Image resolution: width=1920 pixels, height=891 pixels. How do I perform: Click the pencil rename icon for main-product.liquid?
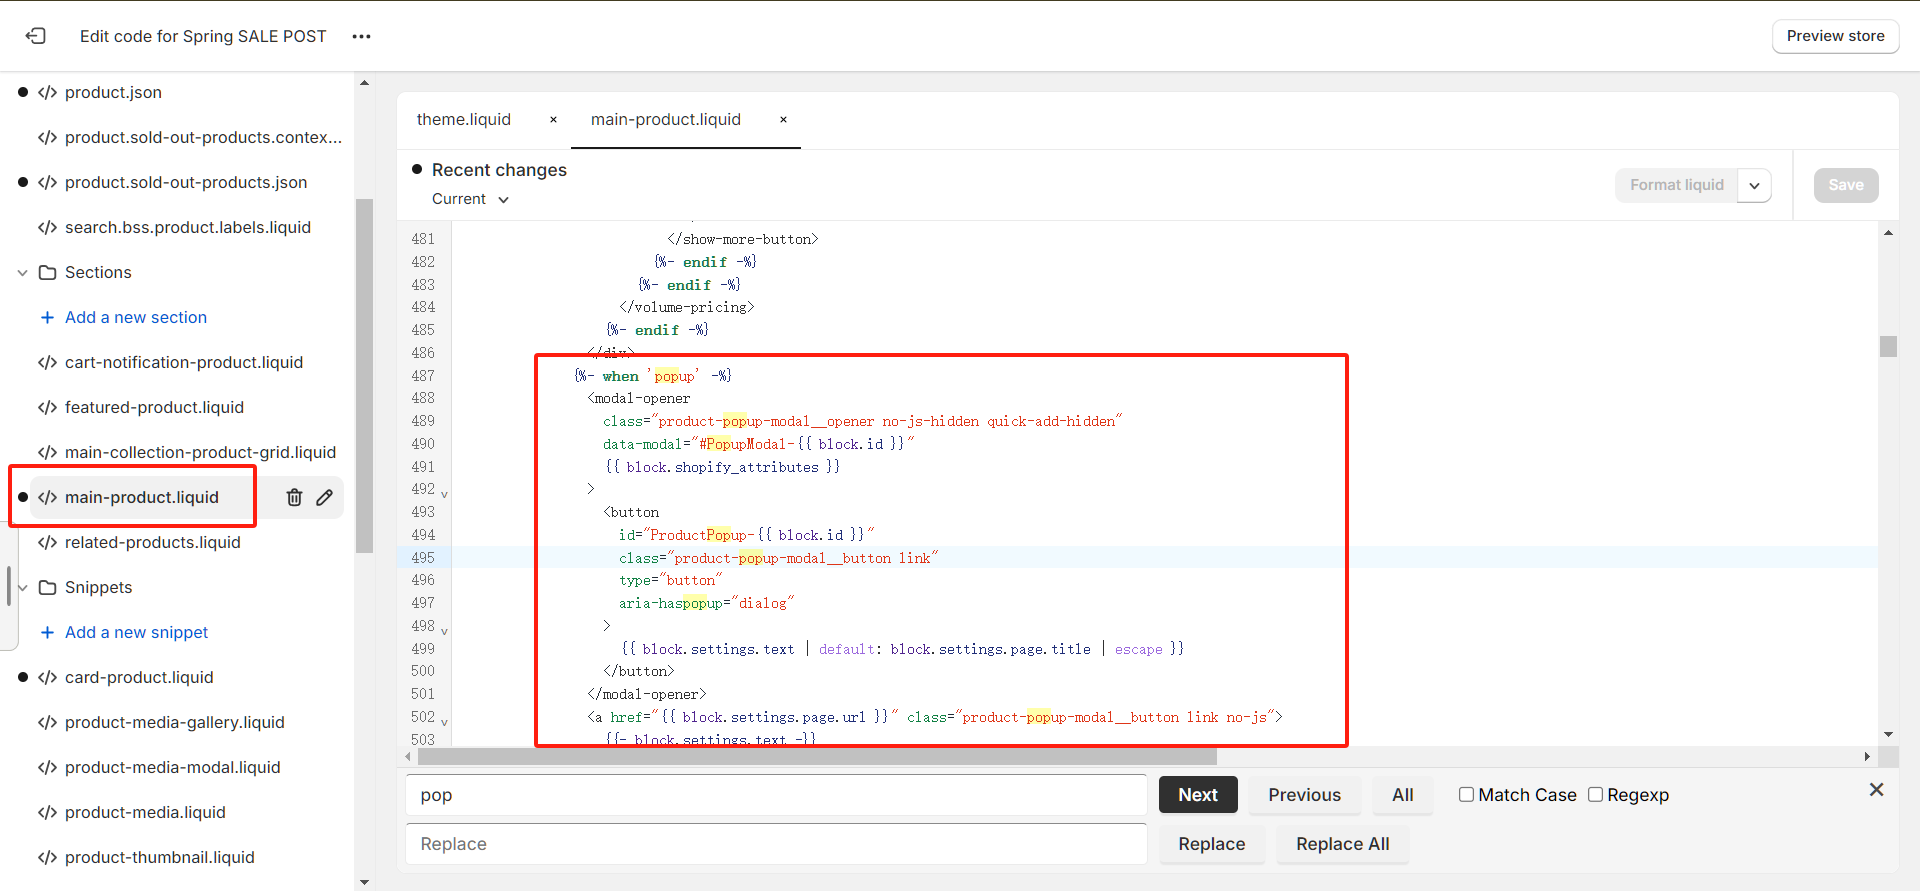(325, 497)
